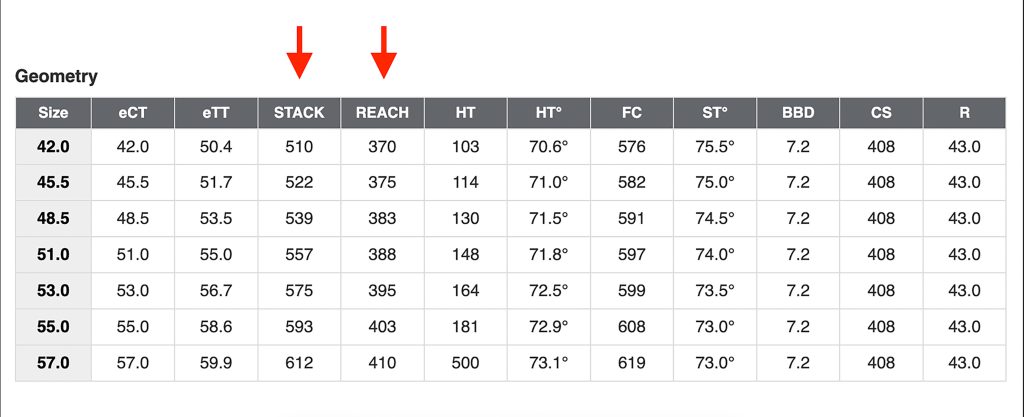The width and height of the screenshot is (1024, 417).
Task: Click the ST° column header
Action: click(715, 113)
